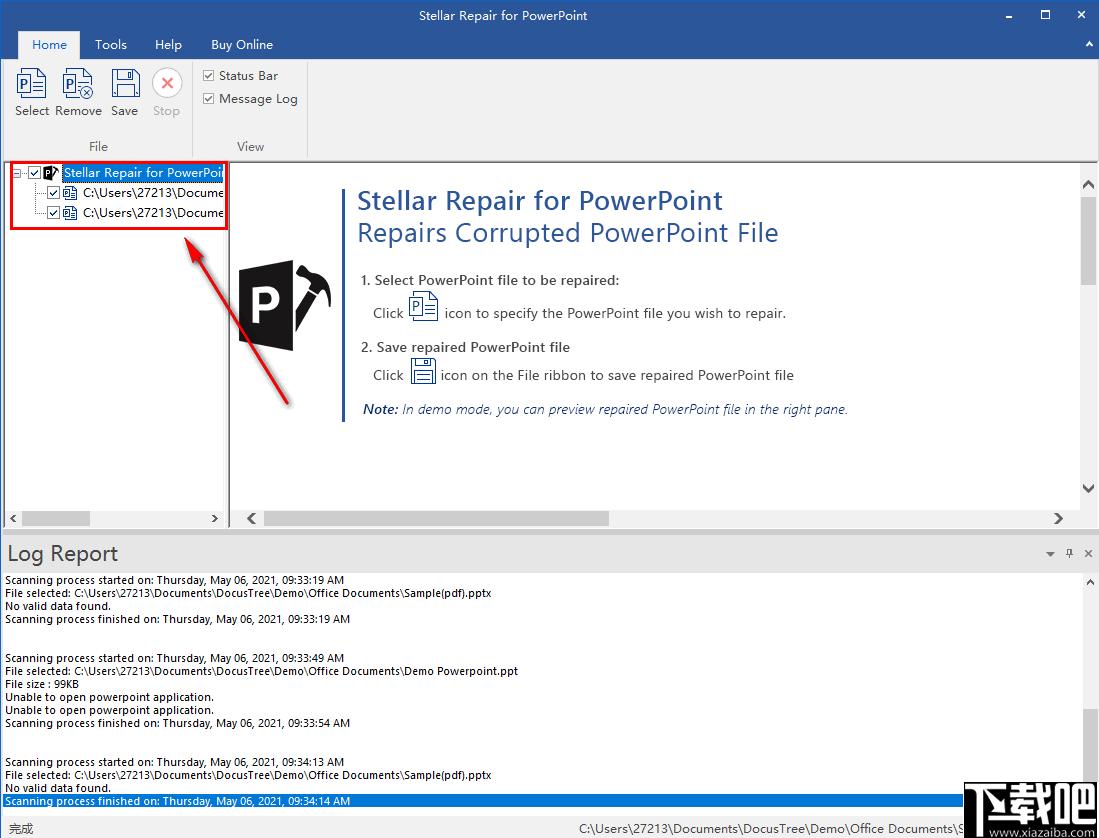
Task: Click the red Stop icon
Action: (167, 83)
